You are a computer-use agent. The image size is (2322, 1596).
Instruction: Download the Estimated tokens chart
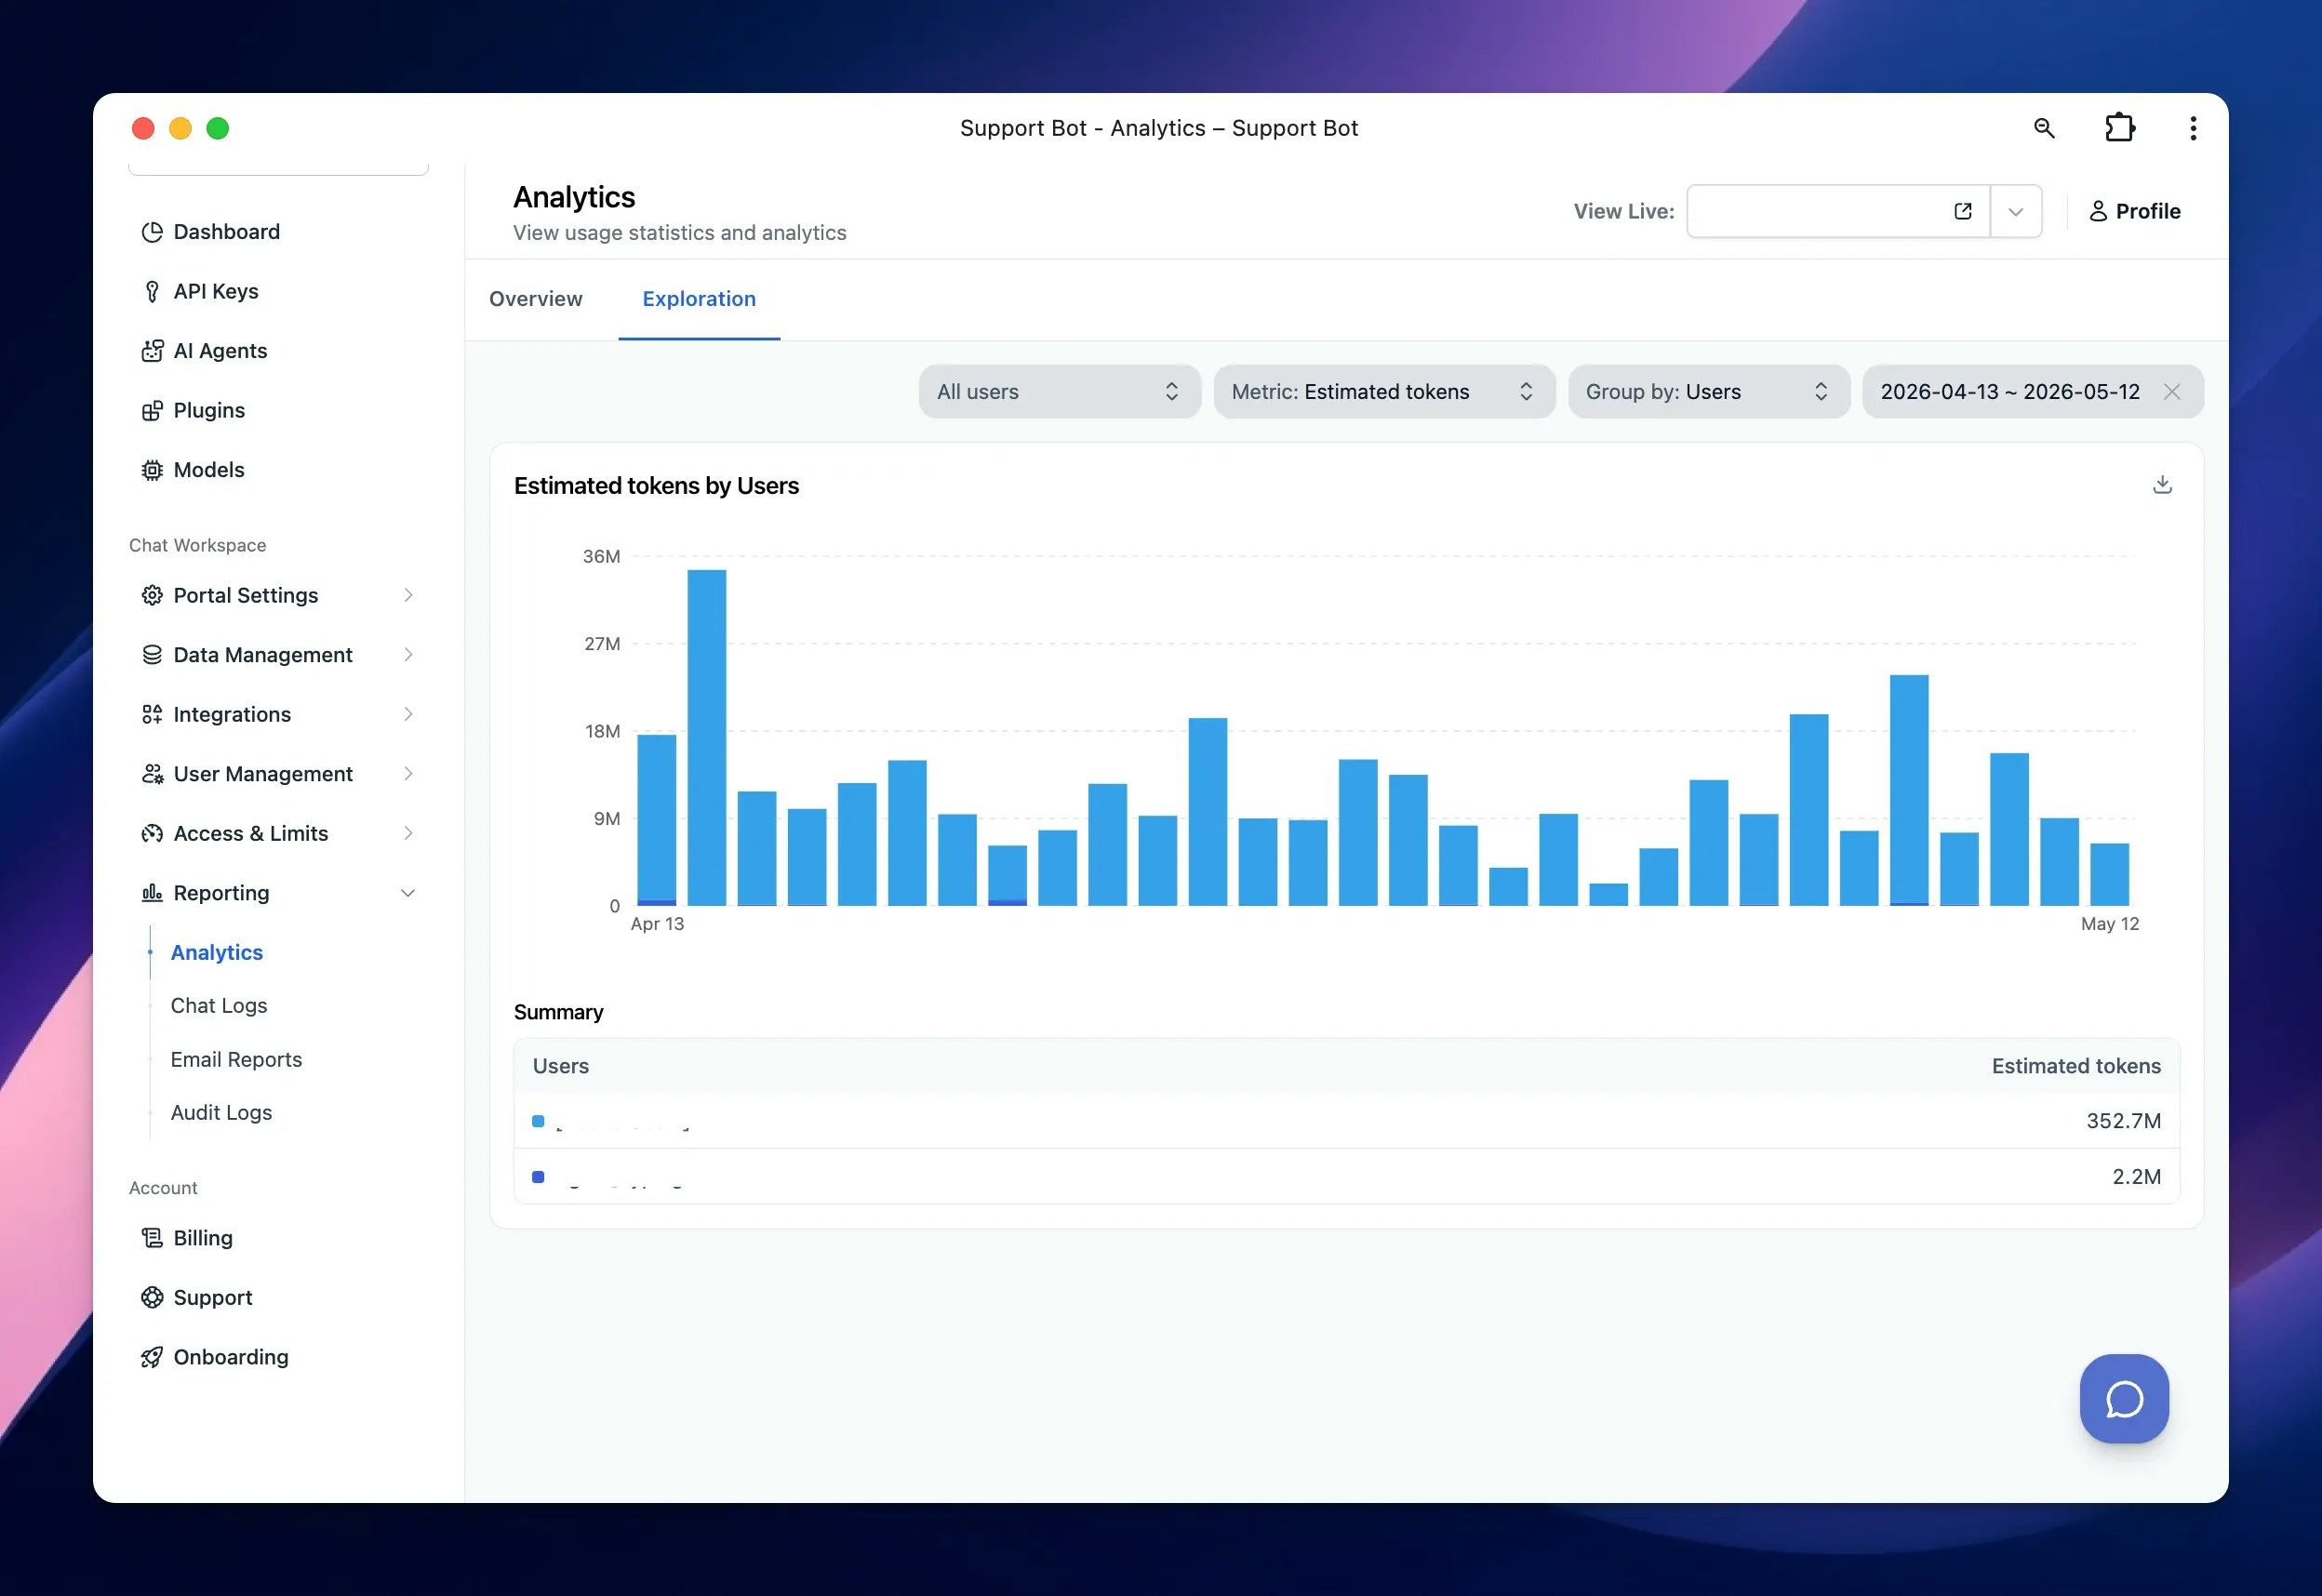click(x=2162, y=485)
